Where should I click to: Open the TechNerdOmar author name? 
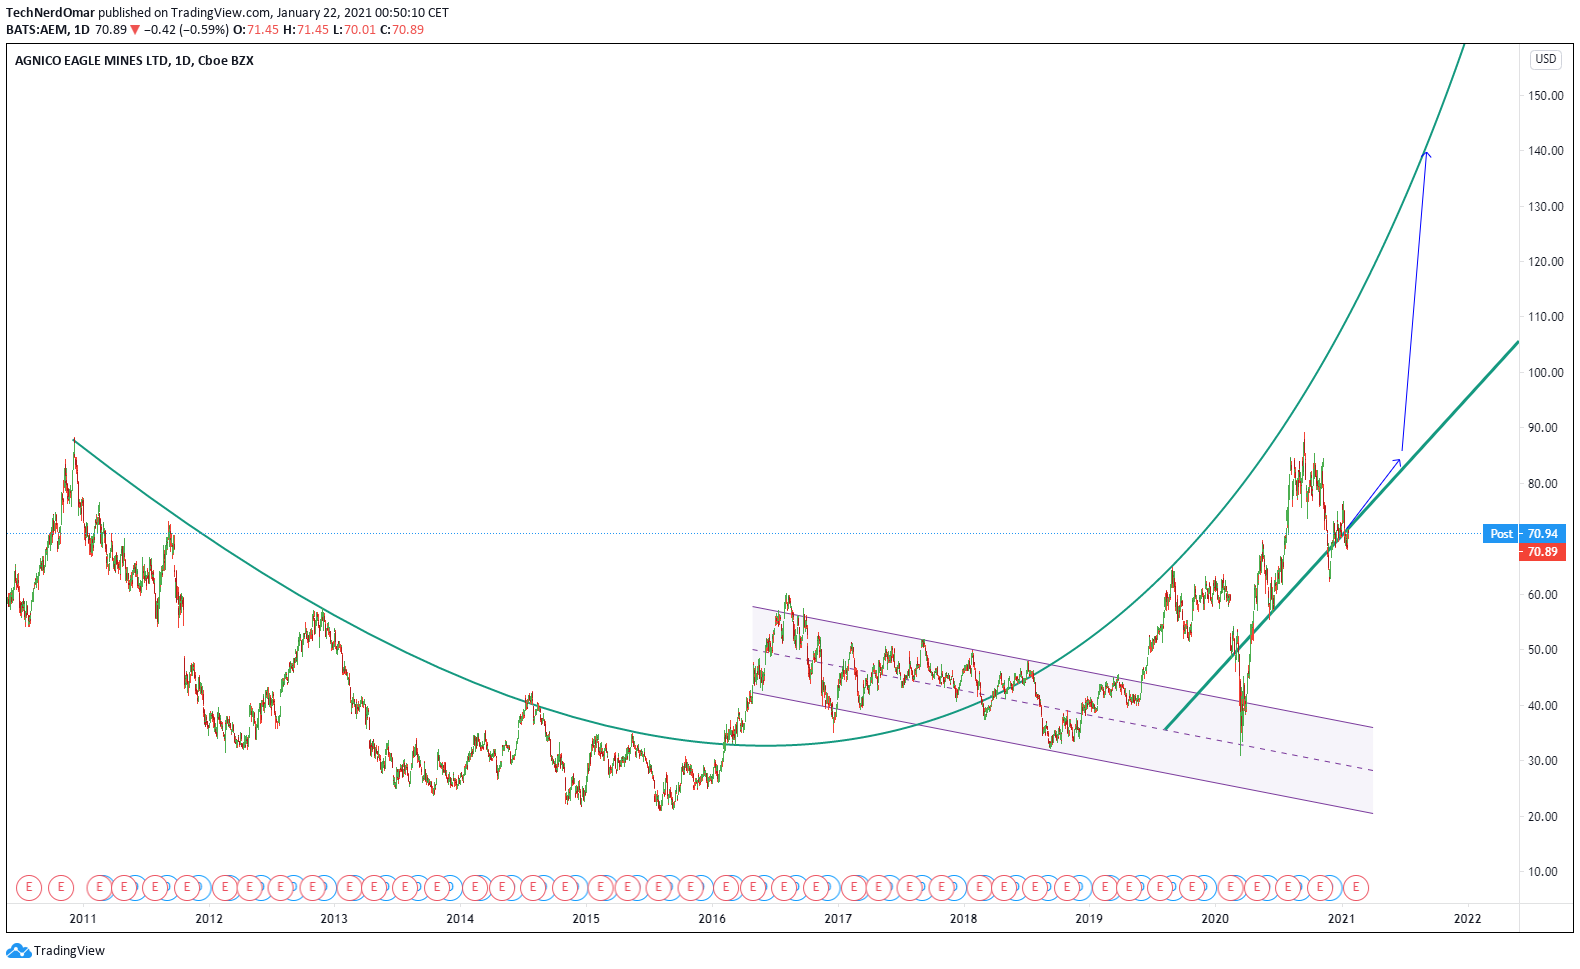pyautogui.click(x=50, y=13)
